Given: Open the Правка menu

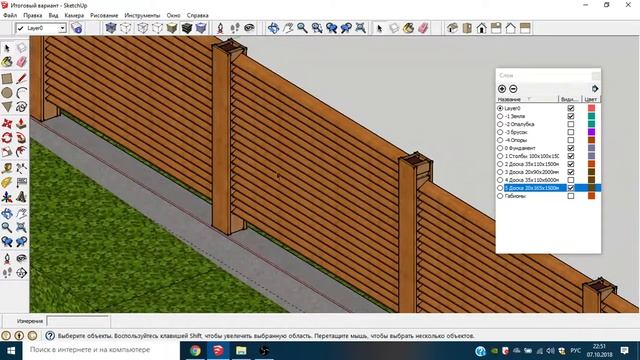Looking at the screenshot, I should pos(33,15).
